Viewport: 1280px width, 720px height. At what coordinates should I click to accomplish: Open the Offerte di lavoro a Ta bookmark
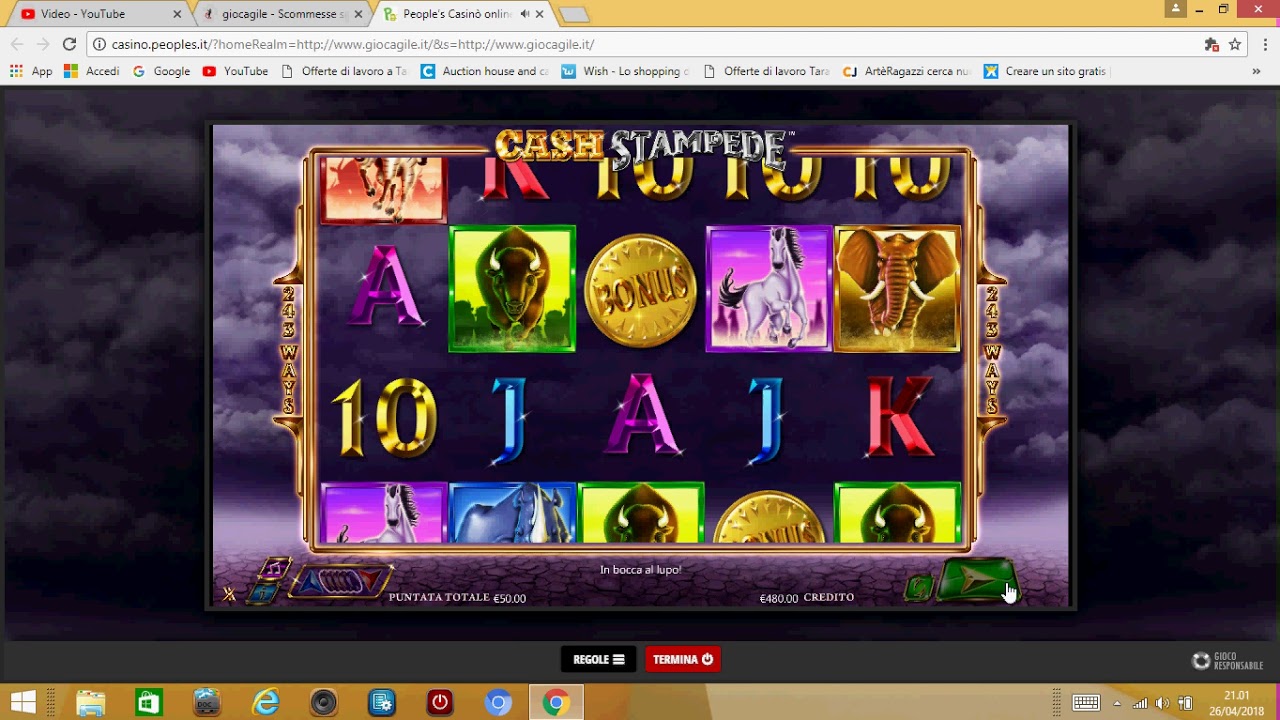pos(344,71)
